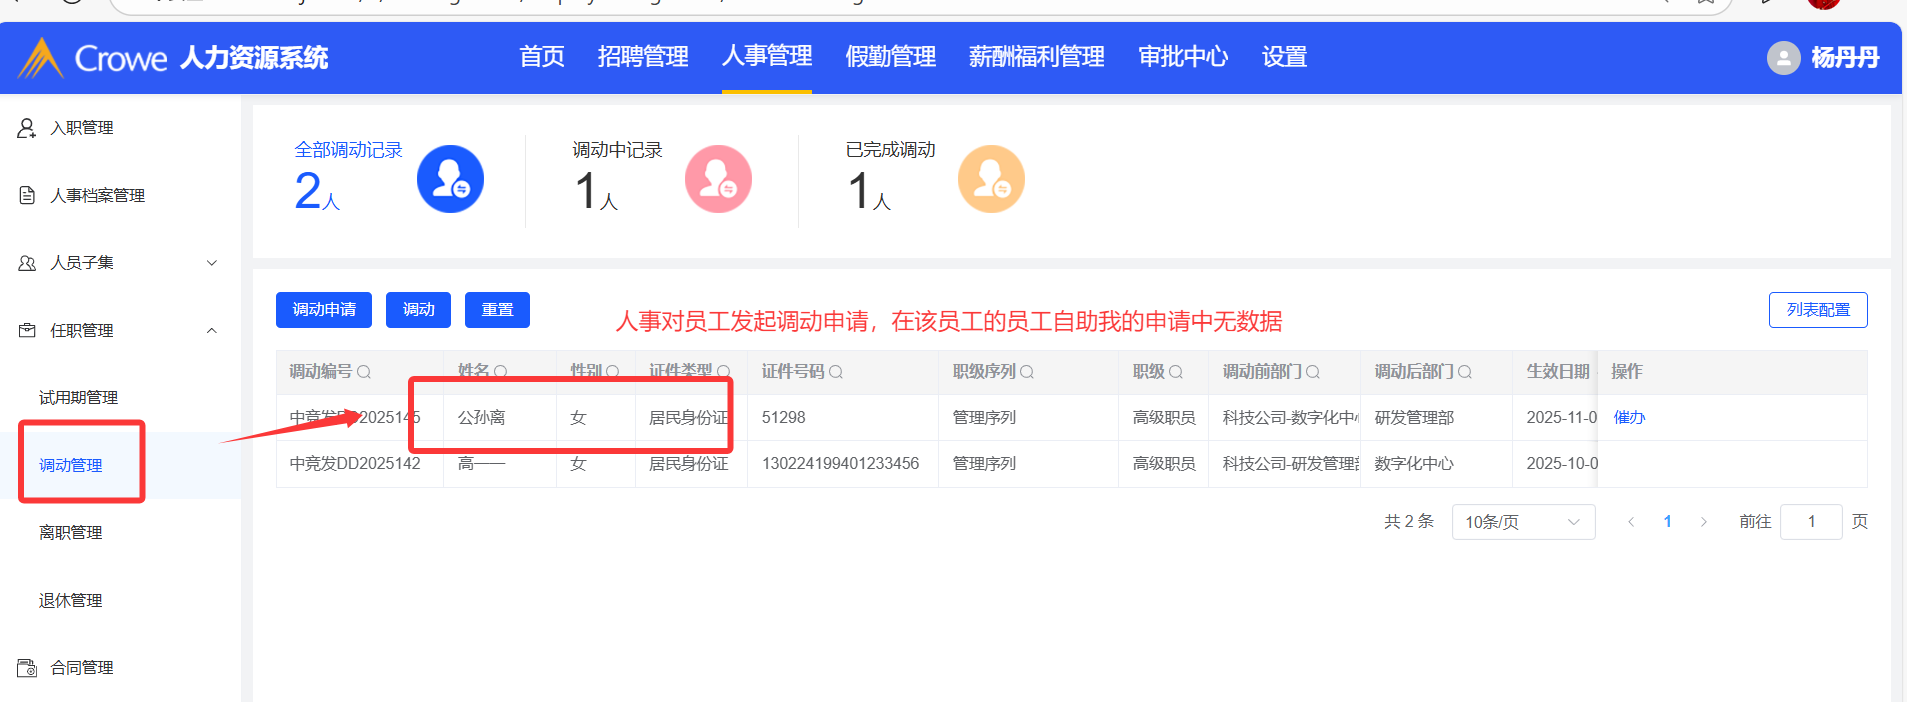
Task: Click the 生效日期 column header
Action: coord(1557,372)
